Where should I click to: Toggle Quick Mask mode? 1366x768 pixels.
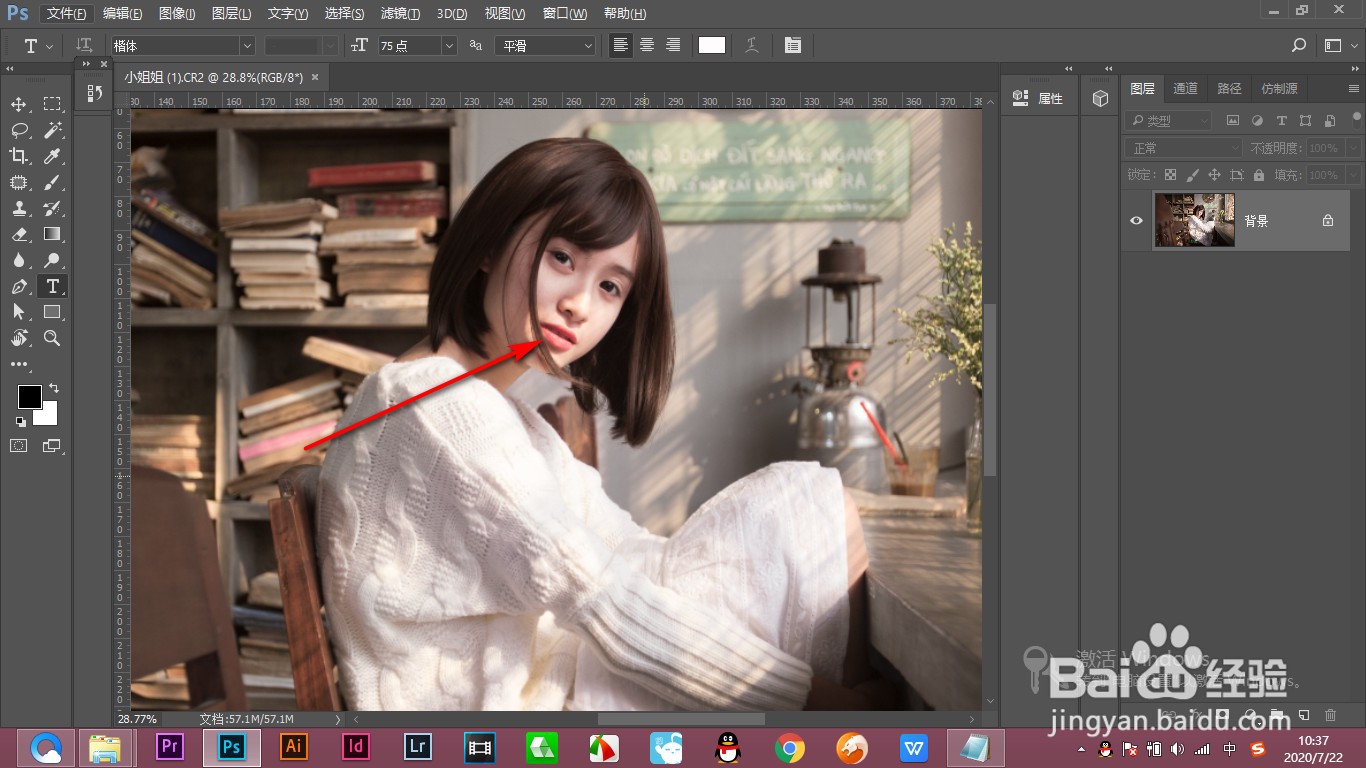[19, 446]
